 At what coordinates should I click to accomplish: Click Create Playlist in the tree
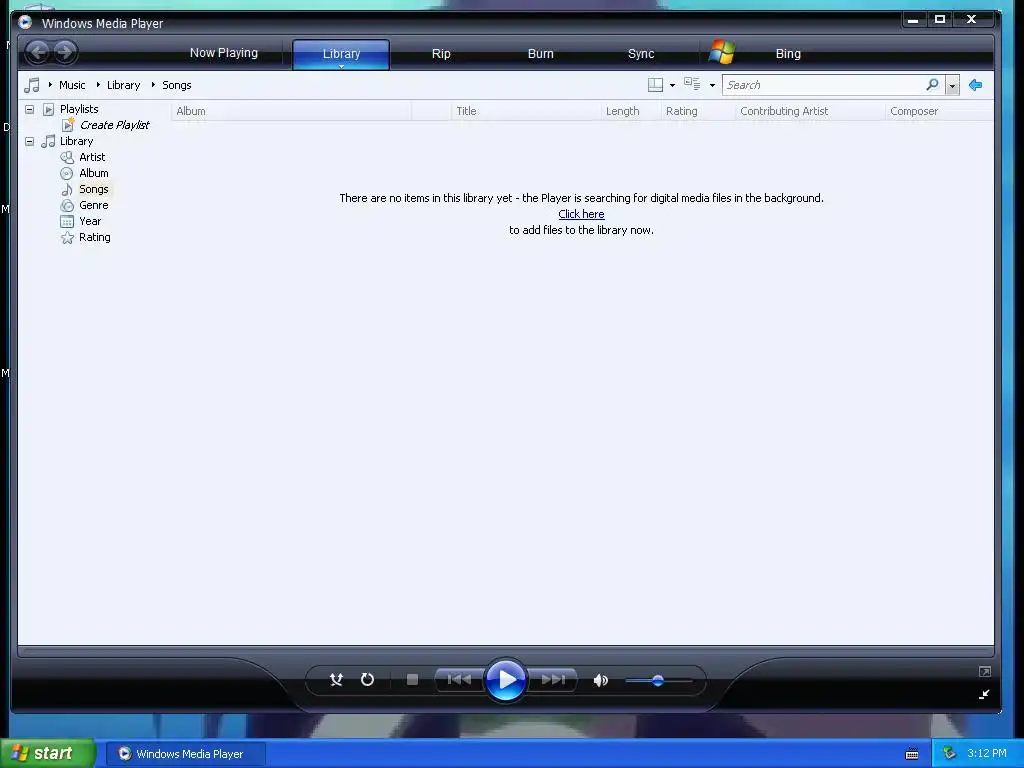click(114, 125)
